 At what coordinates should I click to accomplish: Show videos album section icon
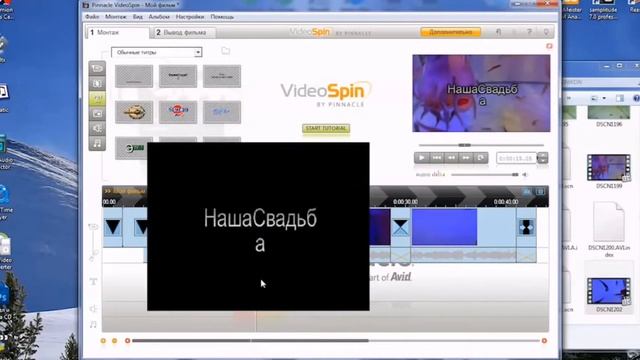click(97, 68)
